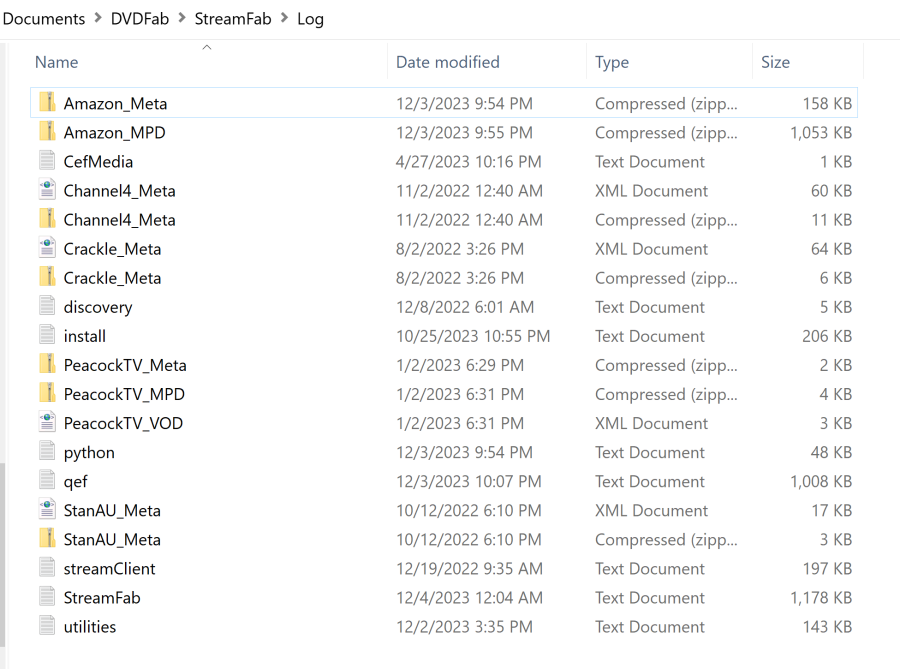Expand breadcrumb chevron after Documents
The width and height of the screenshot is (900, 669).
(x=98, y=18)
